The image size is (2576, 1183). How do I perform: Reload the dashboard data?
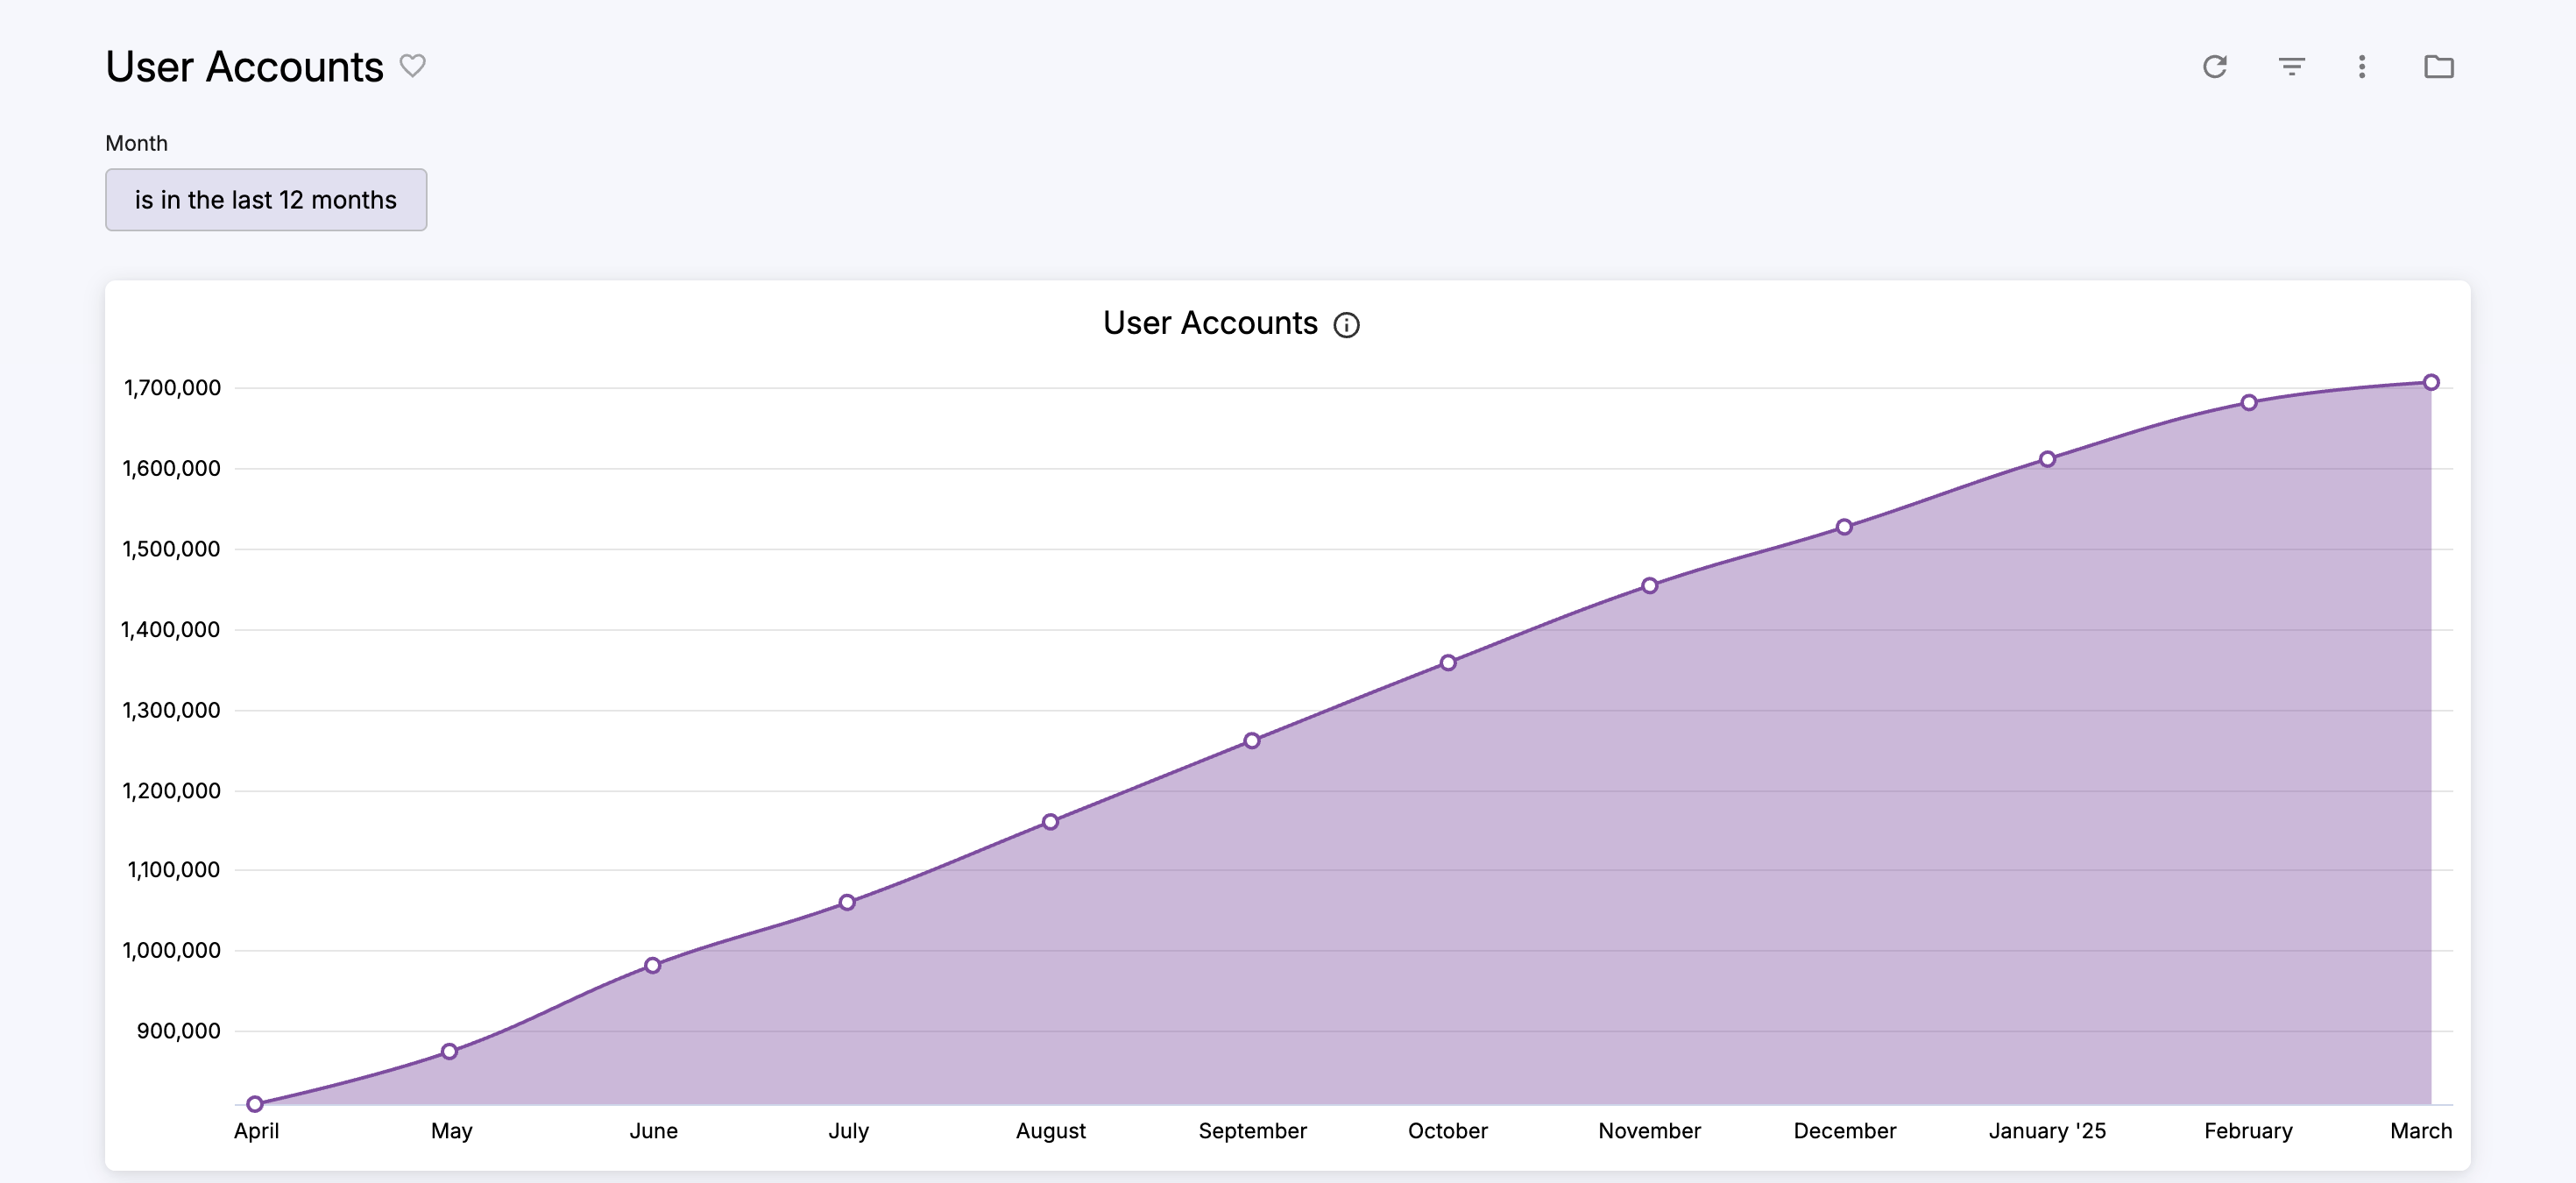click(2215, 67)
